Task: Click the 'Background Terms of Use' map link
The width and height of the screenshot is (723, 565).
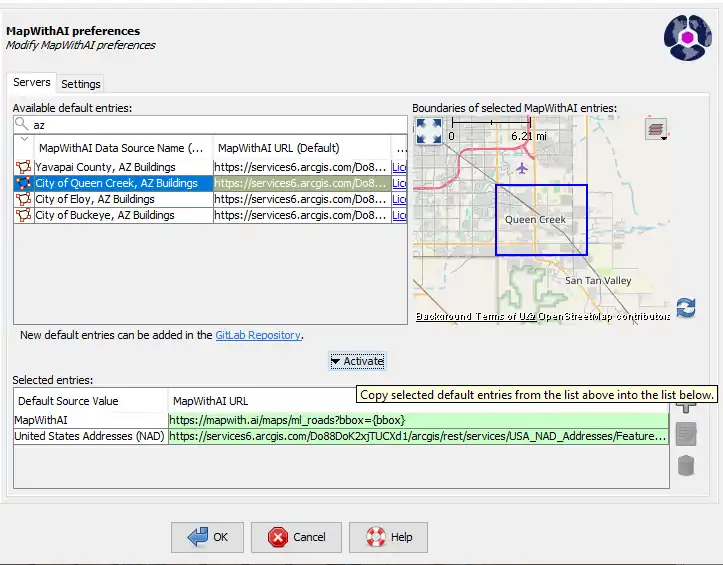Action: coord(476,316)
